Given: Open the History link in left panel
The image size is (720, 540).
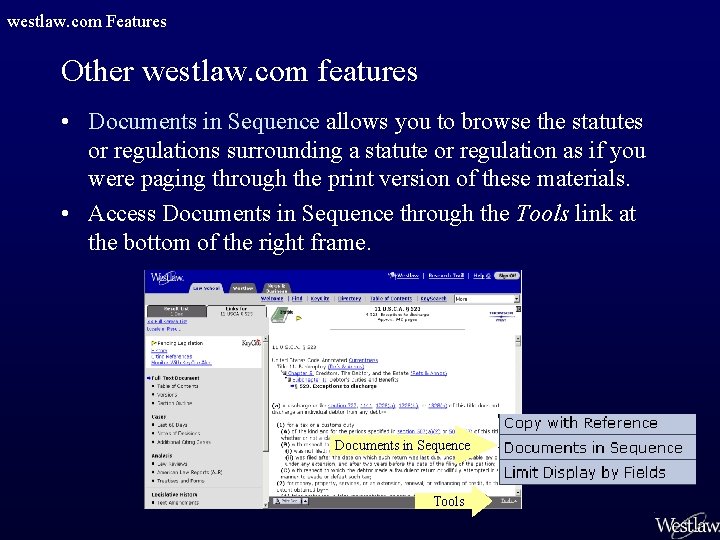Looking at the screenshot, I should [x=159, y=351].
